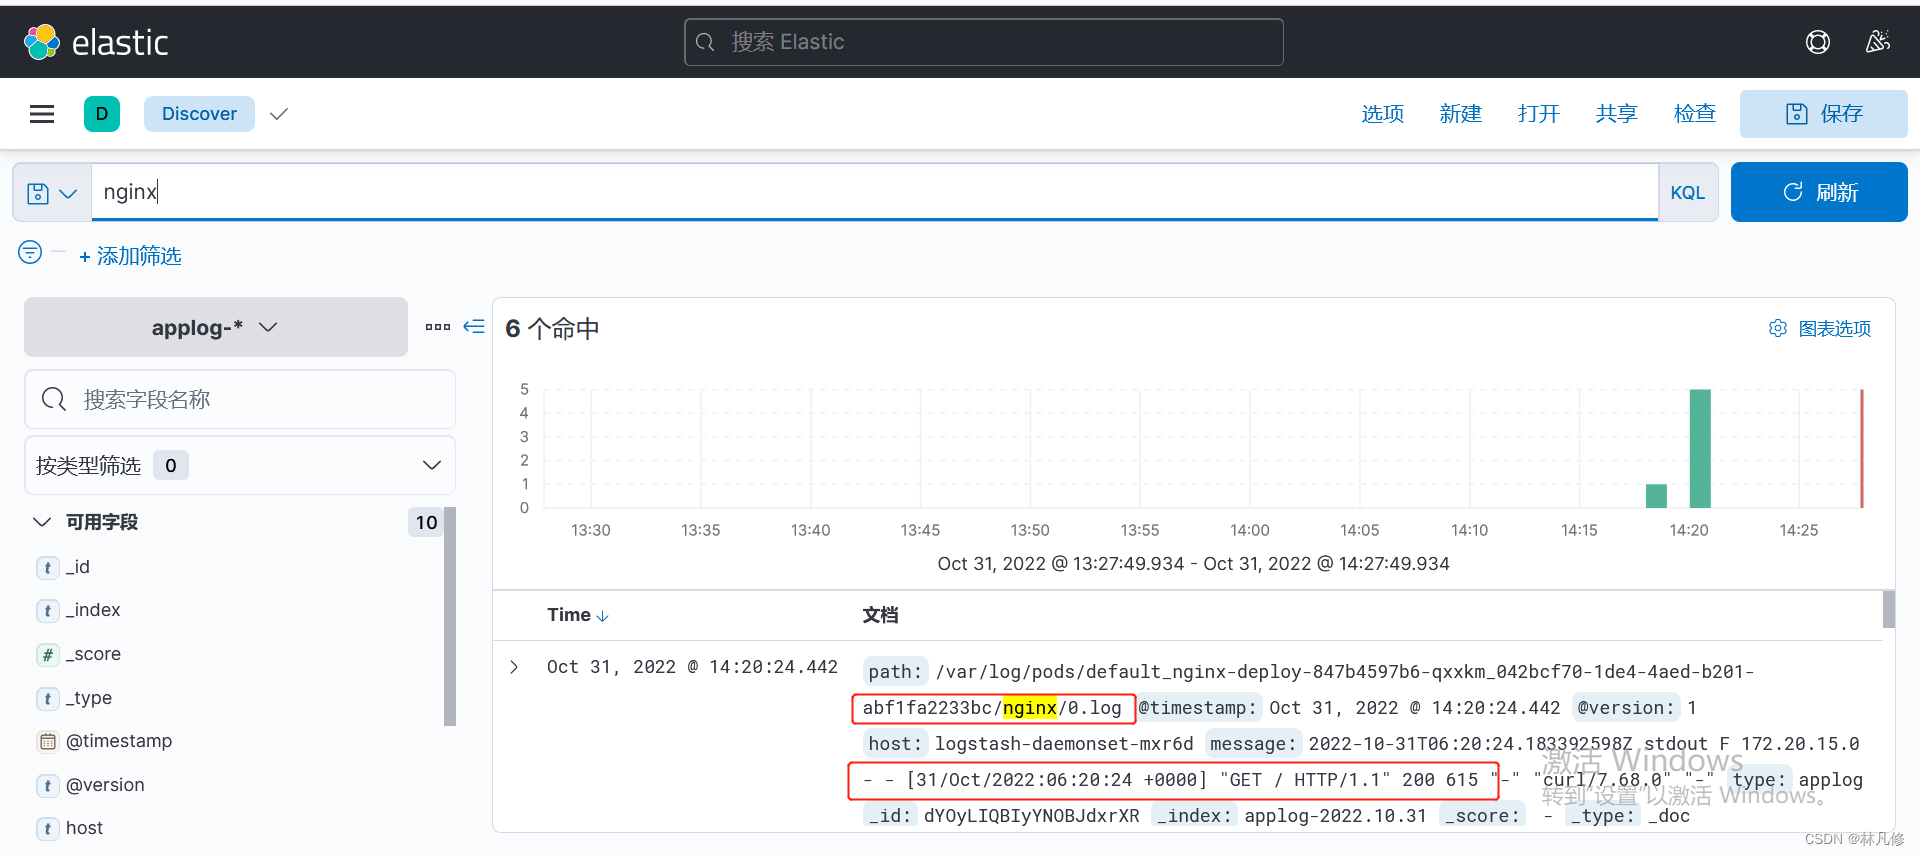Click the 检查 menu item

point(1695,114)
